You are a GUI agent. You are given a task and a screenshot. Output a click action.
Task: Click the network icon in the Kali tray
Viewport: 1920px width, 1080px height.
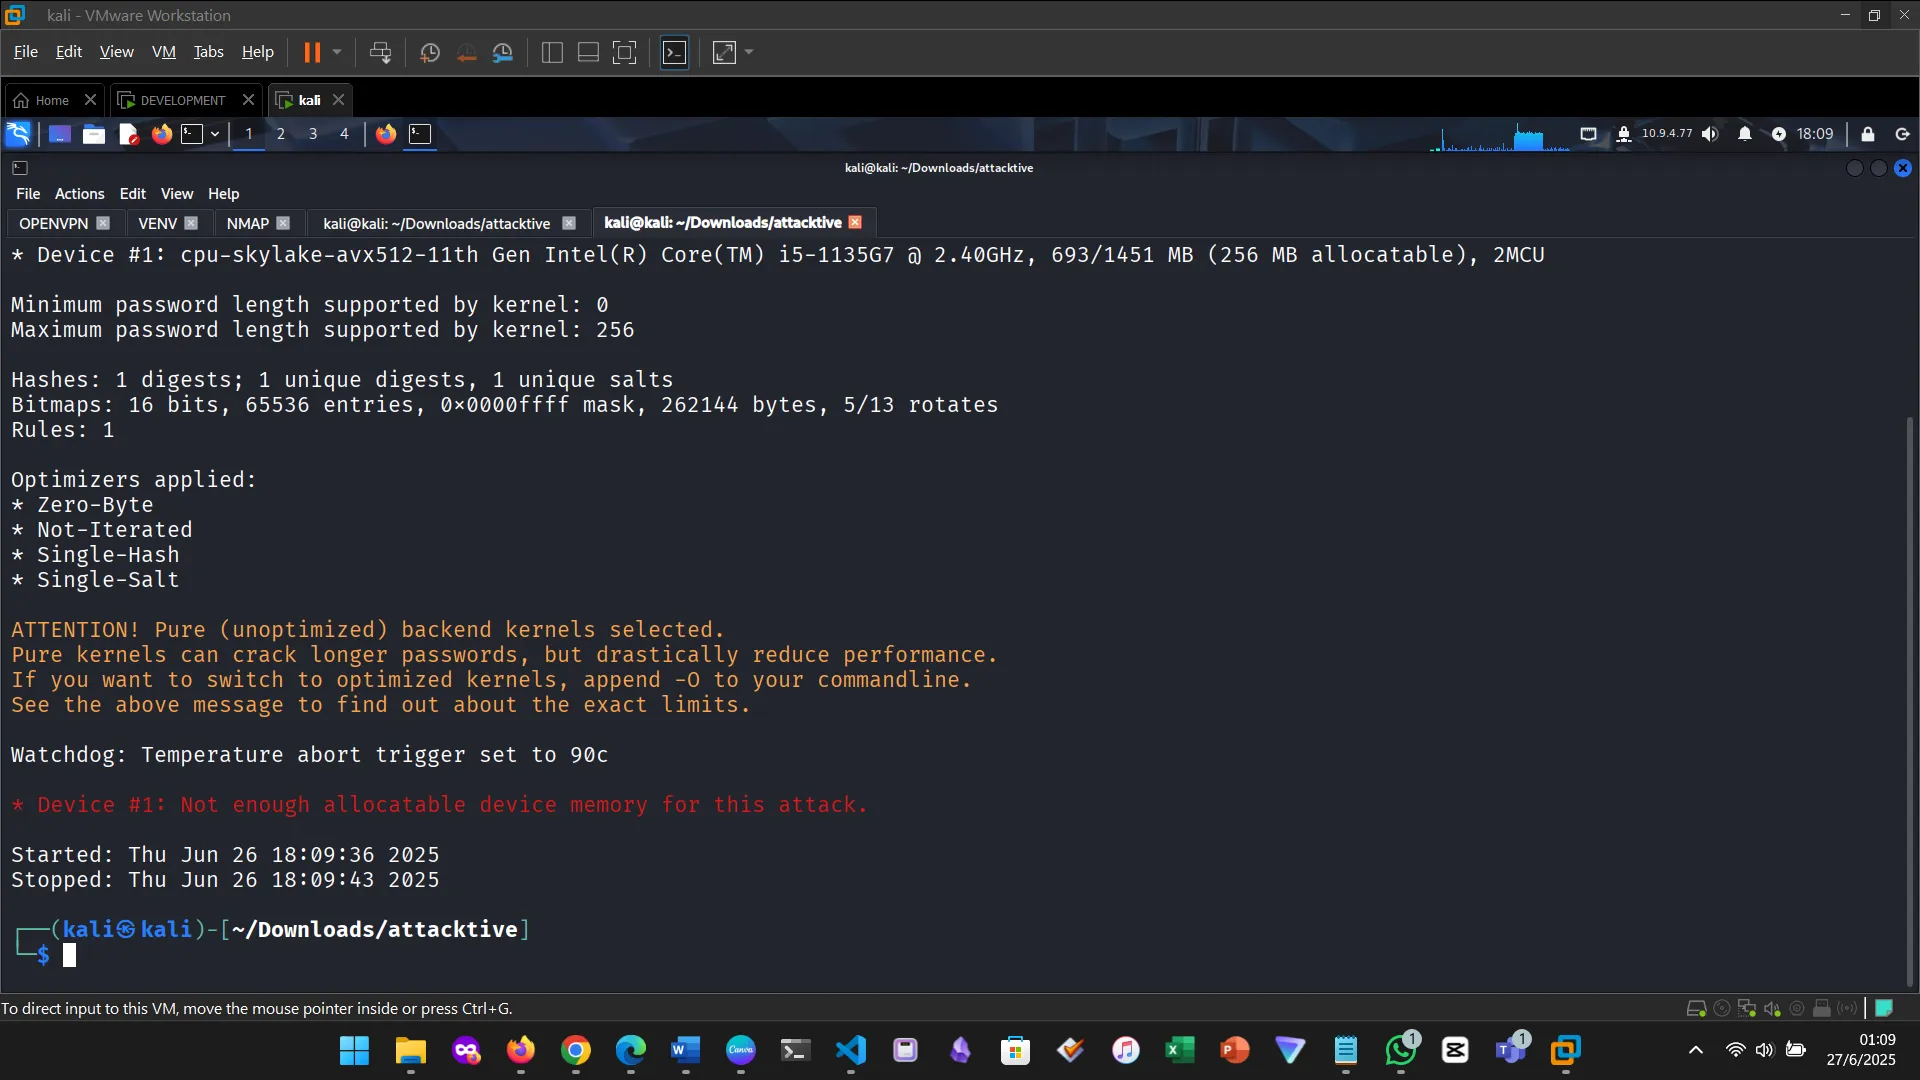tap(1589, 133)
